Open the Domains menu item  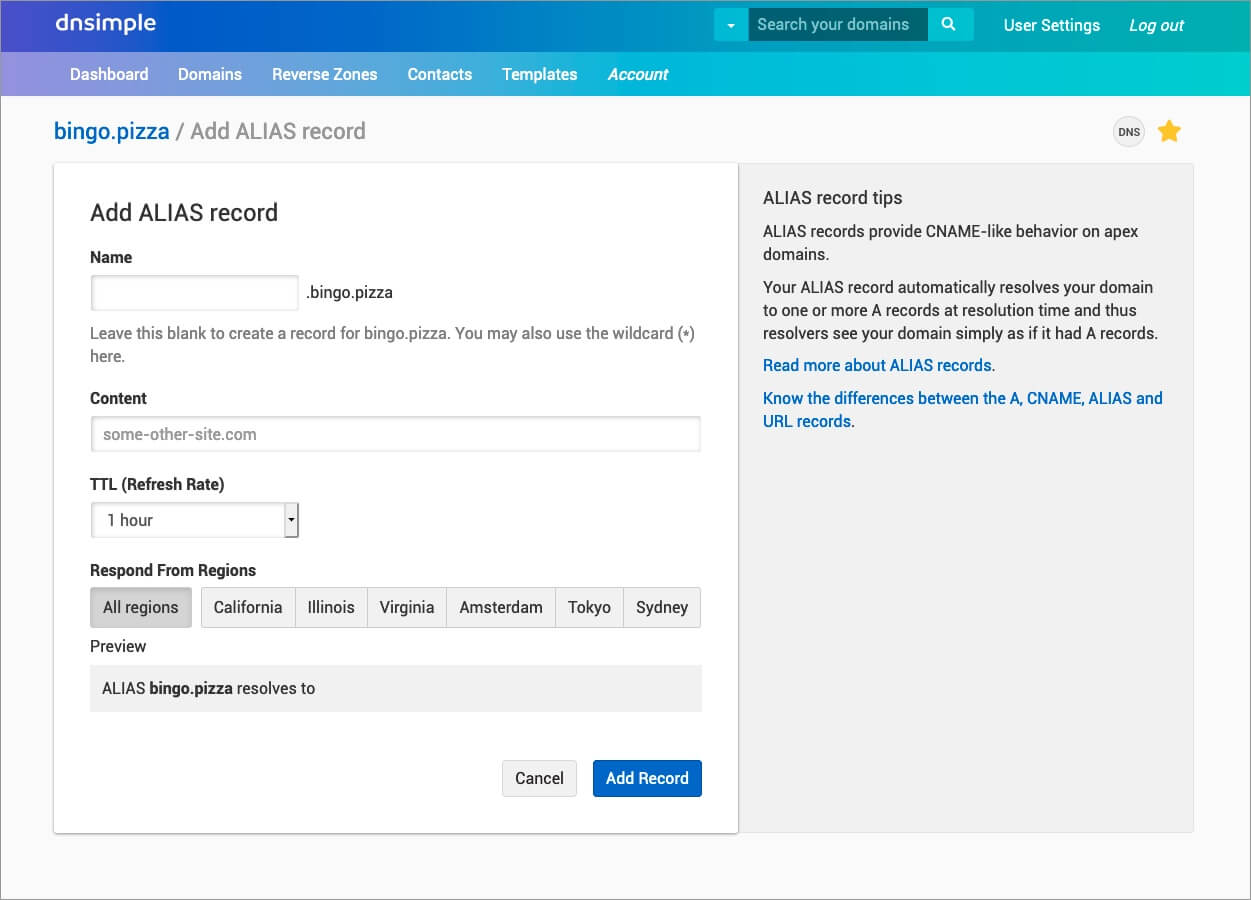210,74
